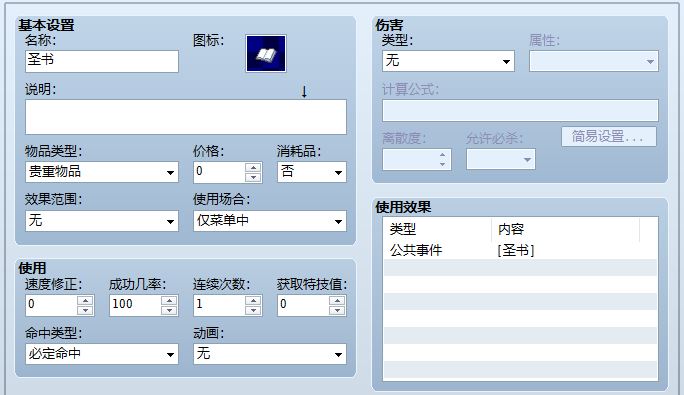The image size is (684, 395).
Task: Decrease 连续次数 with the down arrow
Action: pos(253,310)
